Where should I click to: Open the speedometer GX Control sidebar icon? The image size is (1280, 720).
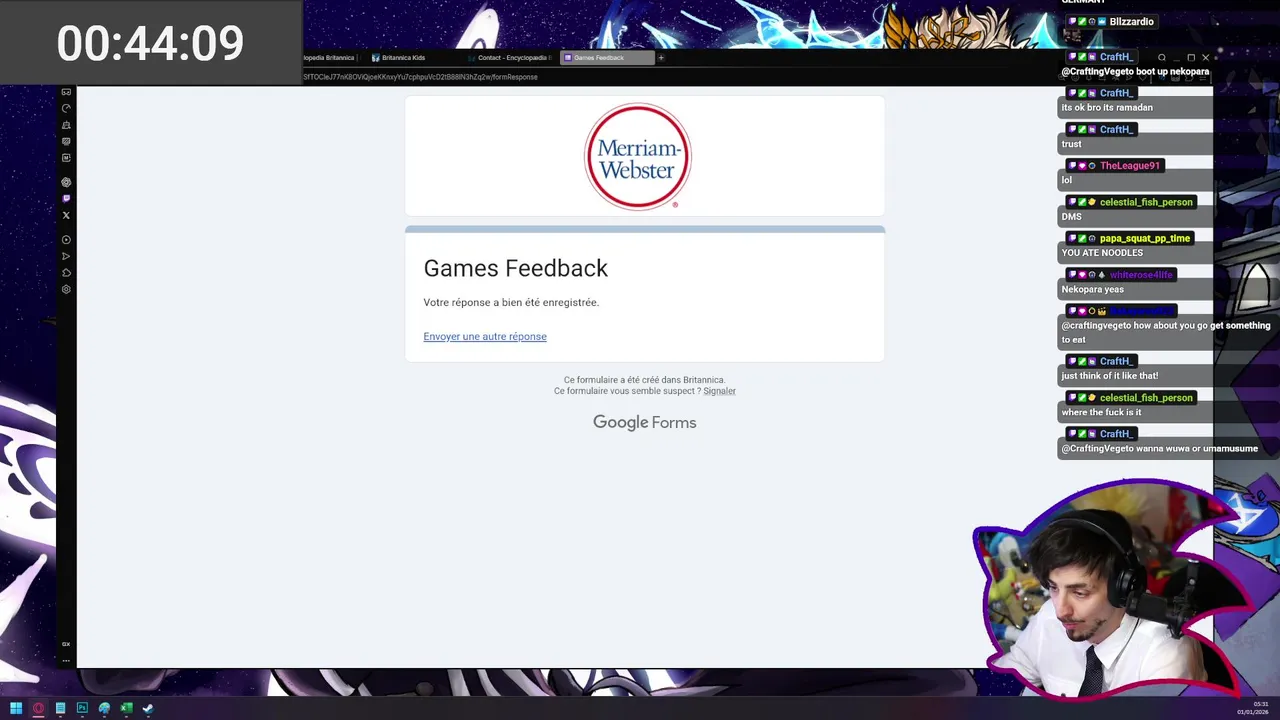click(66, 108)
